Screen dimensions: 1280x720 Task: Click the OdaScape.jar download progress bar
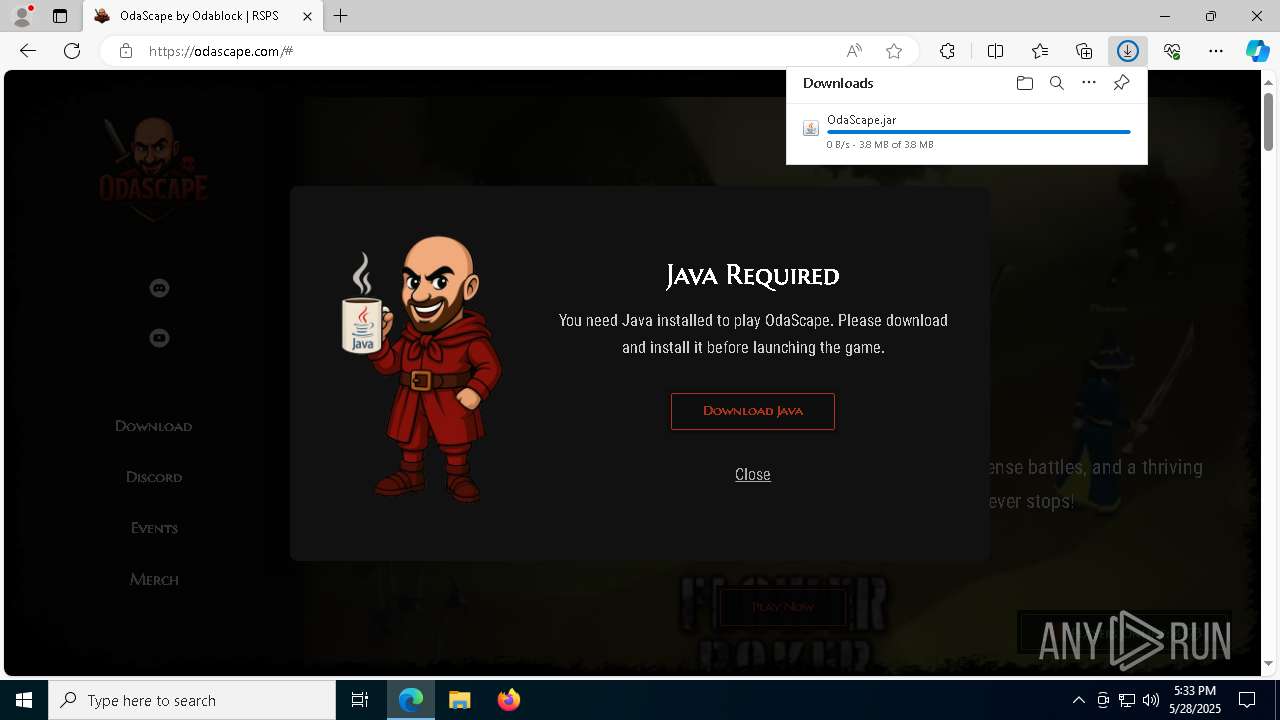[978, 132]
